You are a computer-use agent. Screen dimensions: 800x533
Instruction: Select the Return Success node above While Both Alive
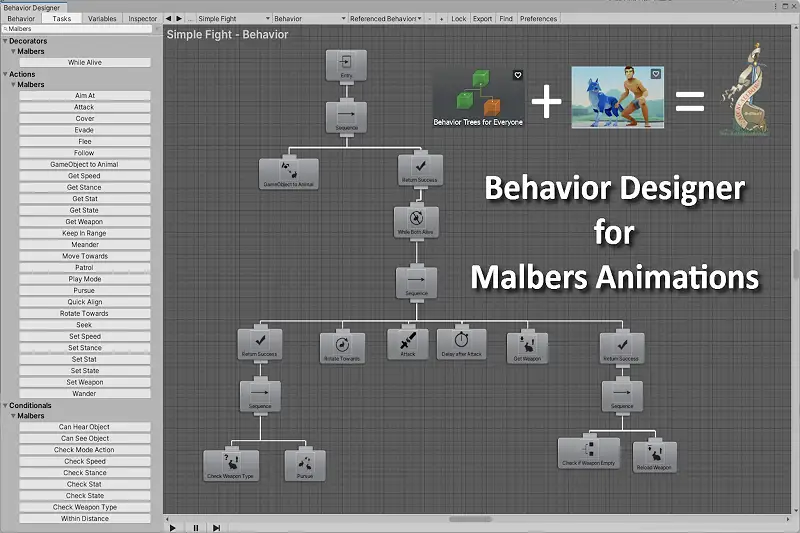tap(420, 170)
